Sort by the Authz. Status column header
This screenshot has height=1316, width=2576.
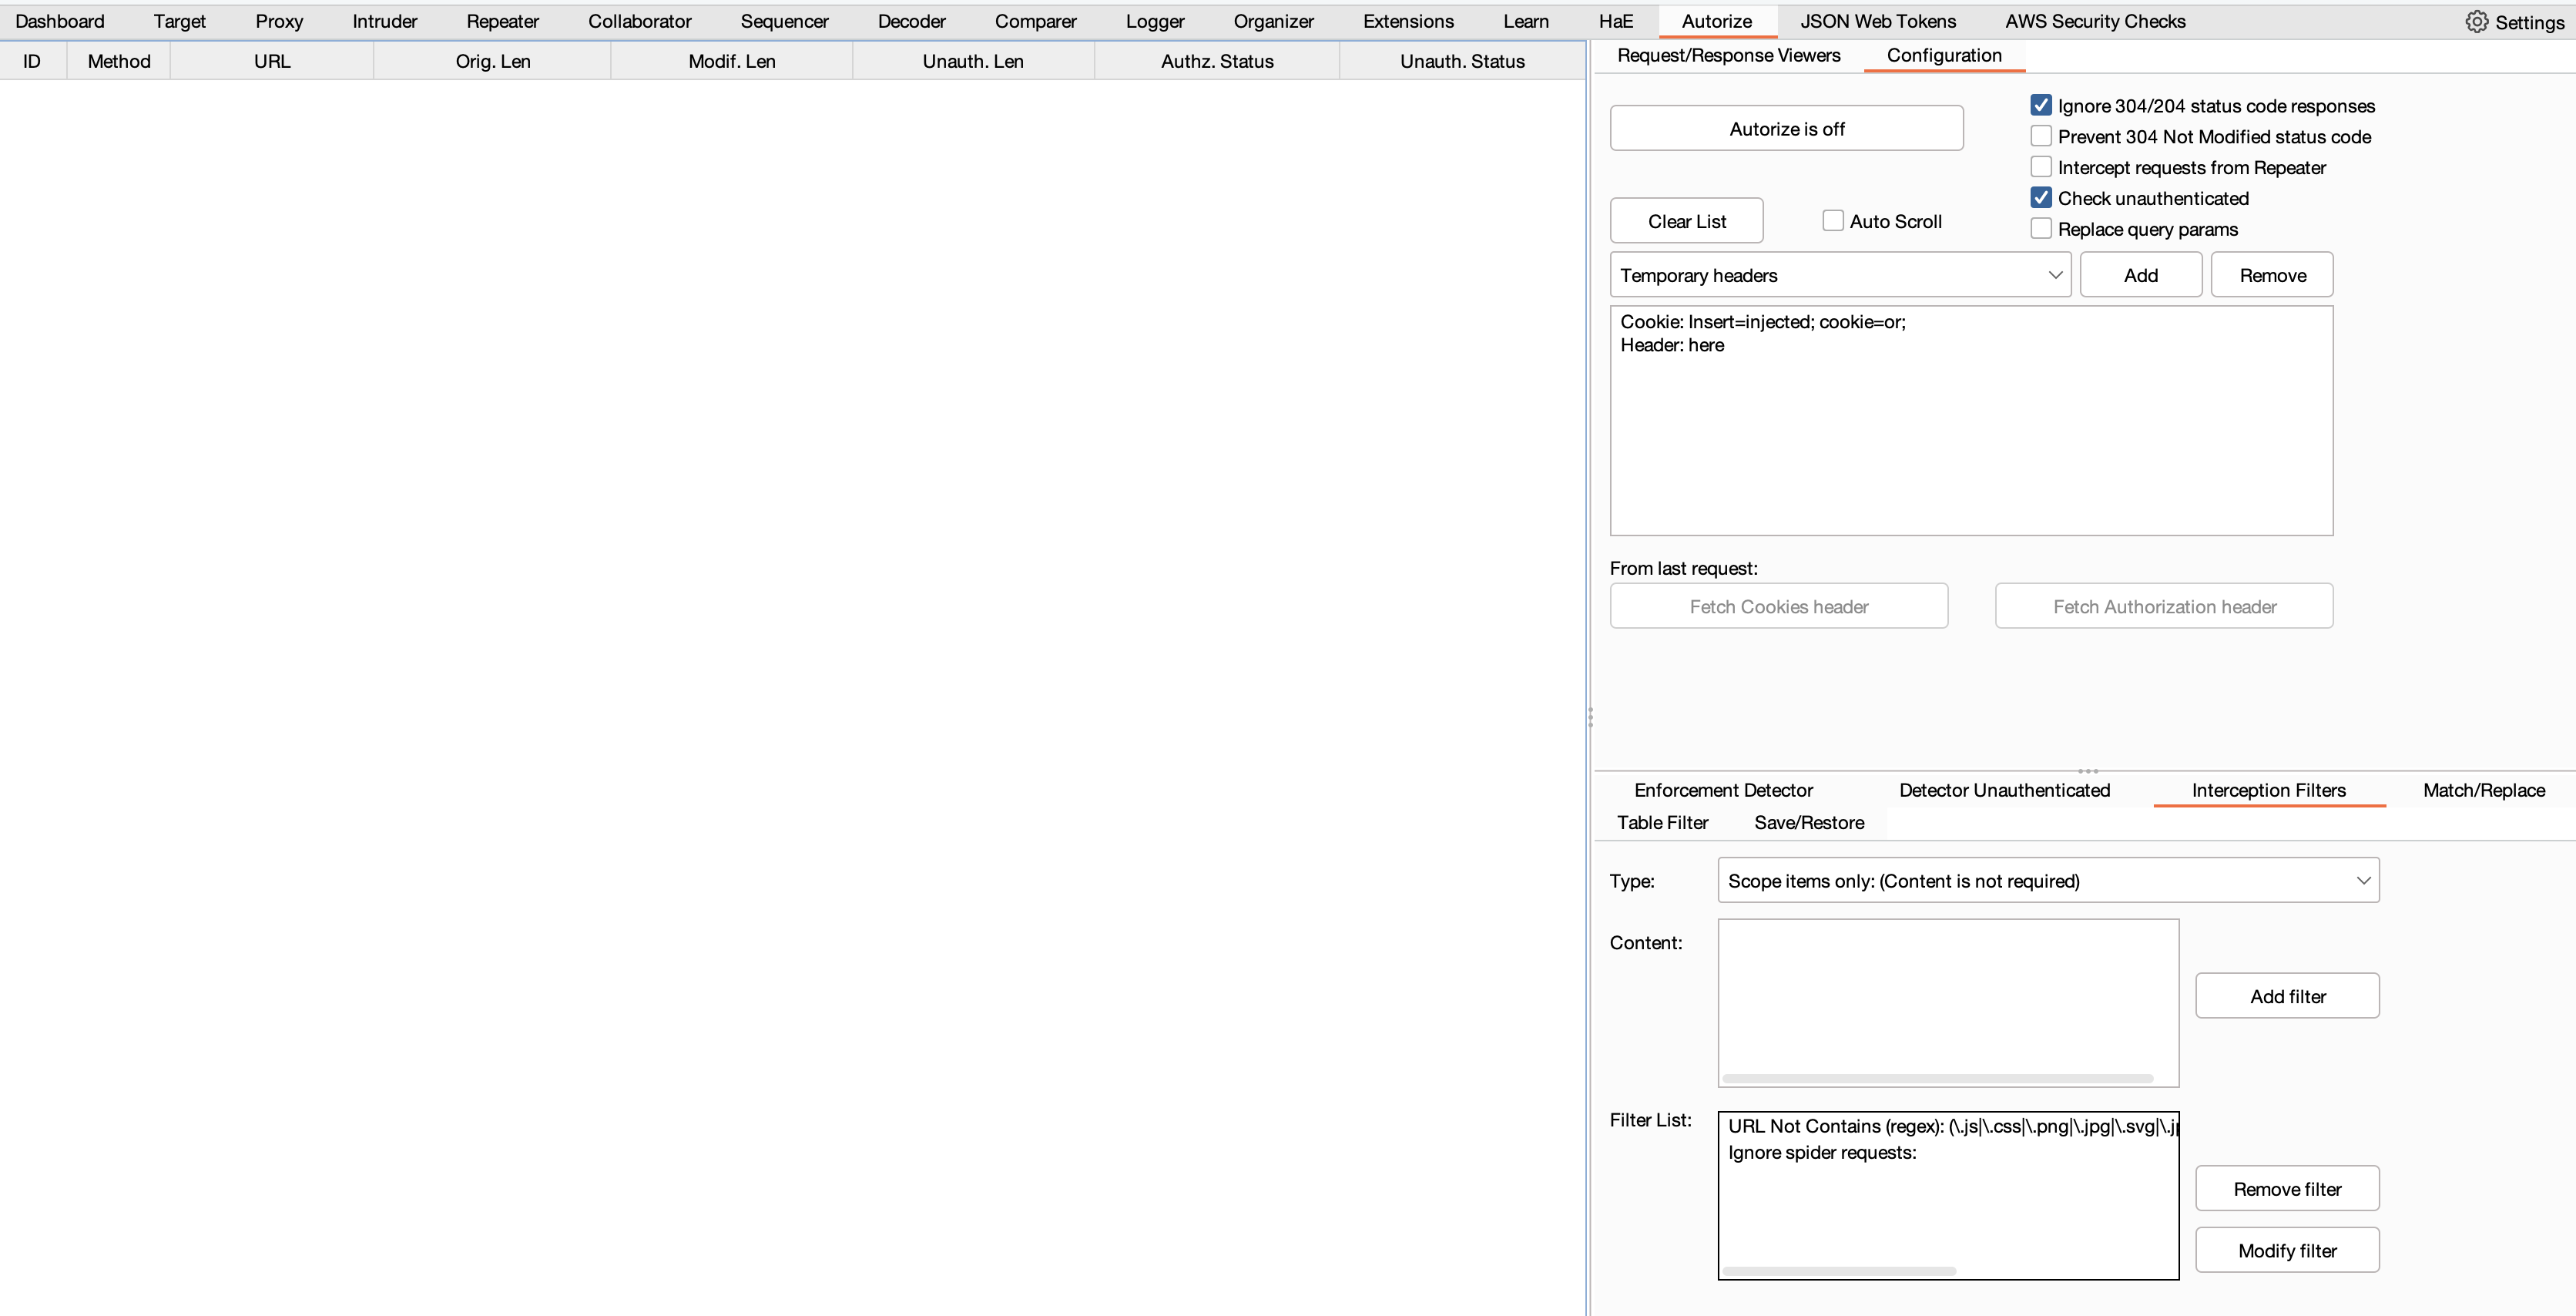pos(1216,61)
